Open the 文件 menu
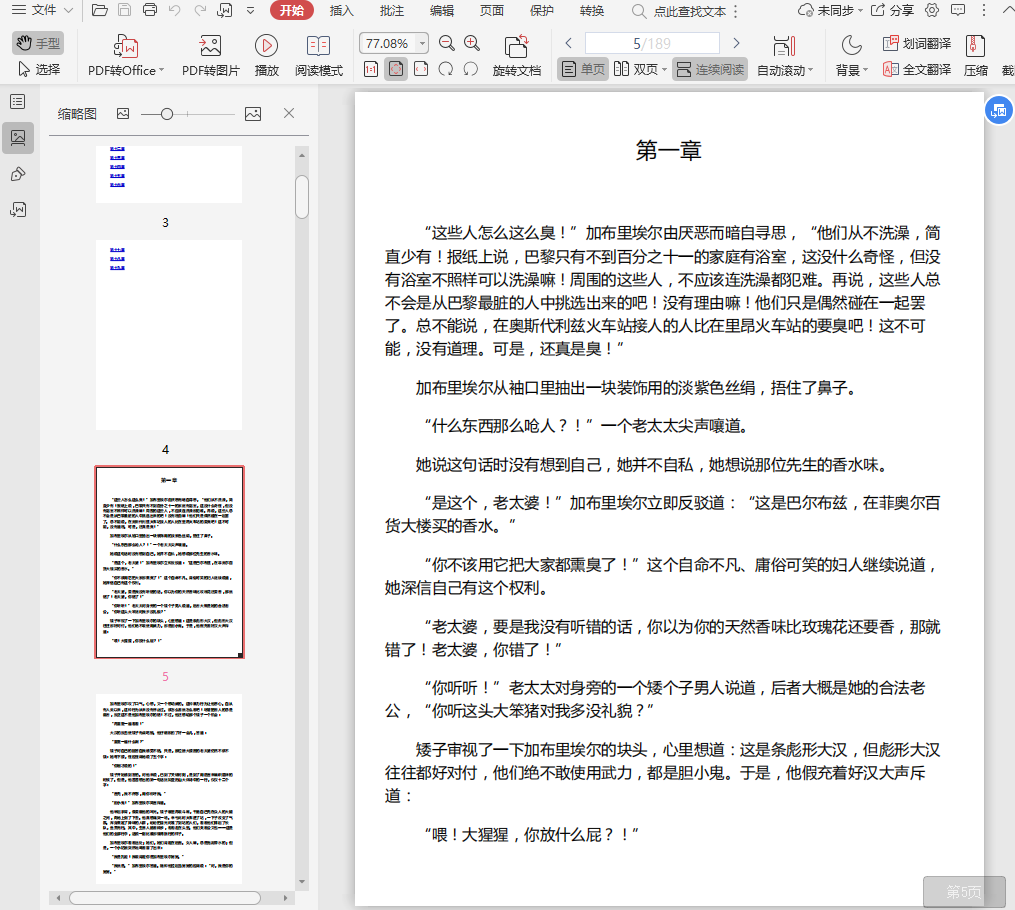This screenshot has height=910, width=1015. tap(42, 10)
